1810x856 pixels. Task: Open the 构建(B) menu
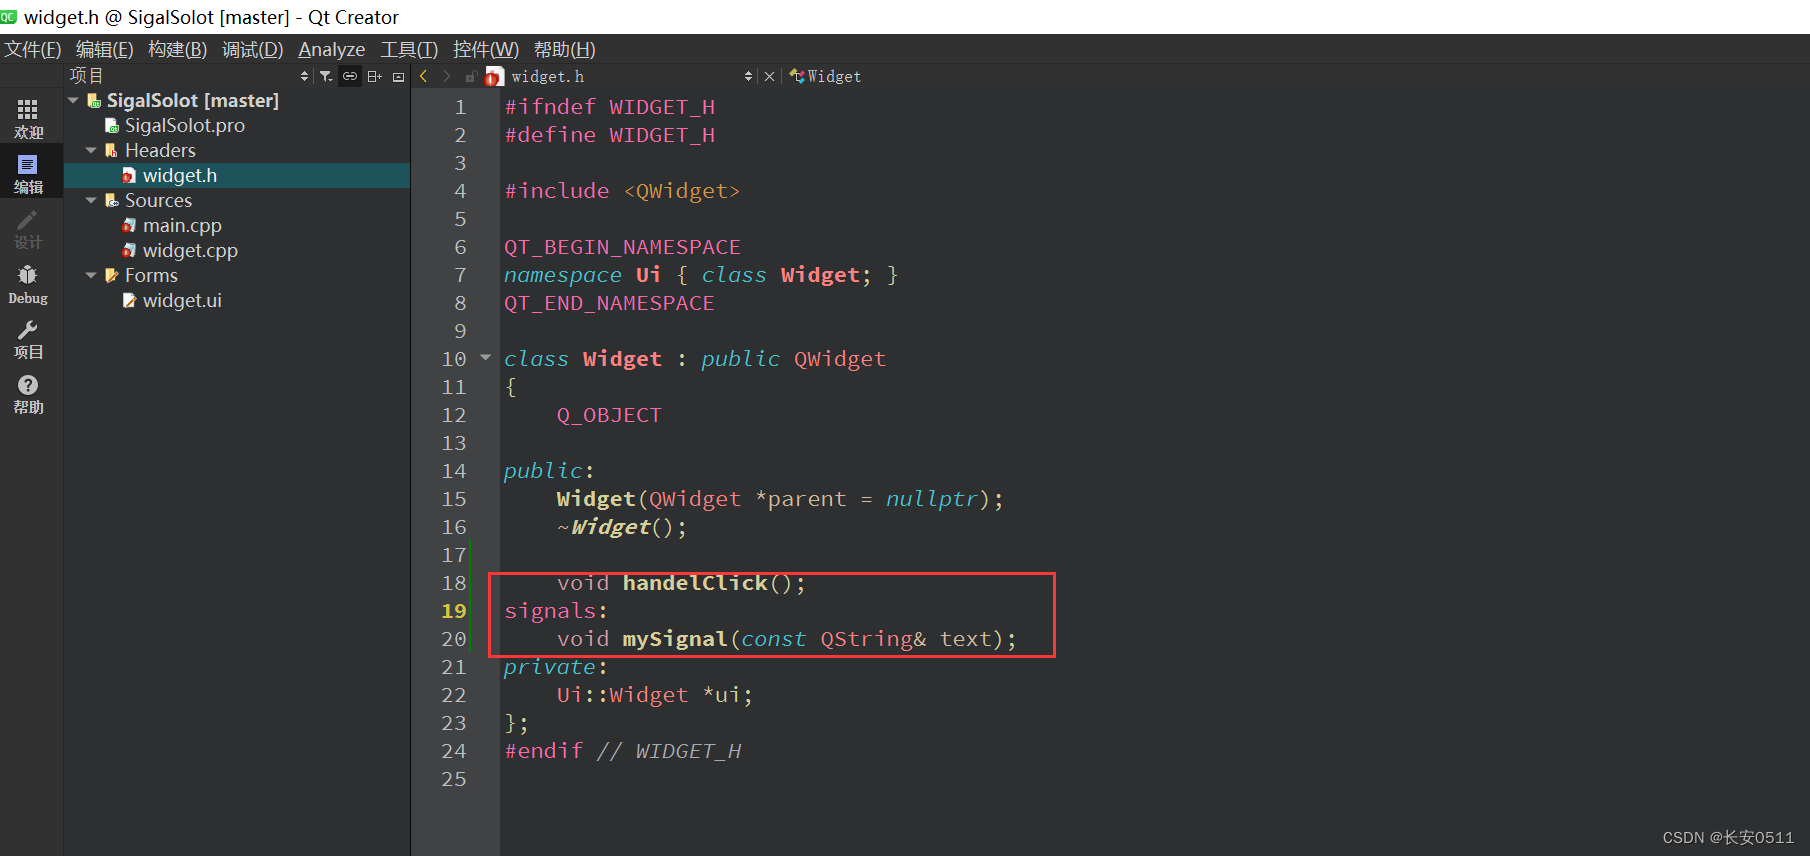point(177,49)
